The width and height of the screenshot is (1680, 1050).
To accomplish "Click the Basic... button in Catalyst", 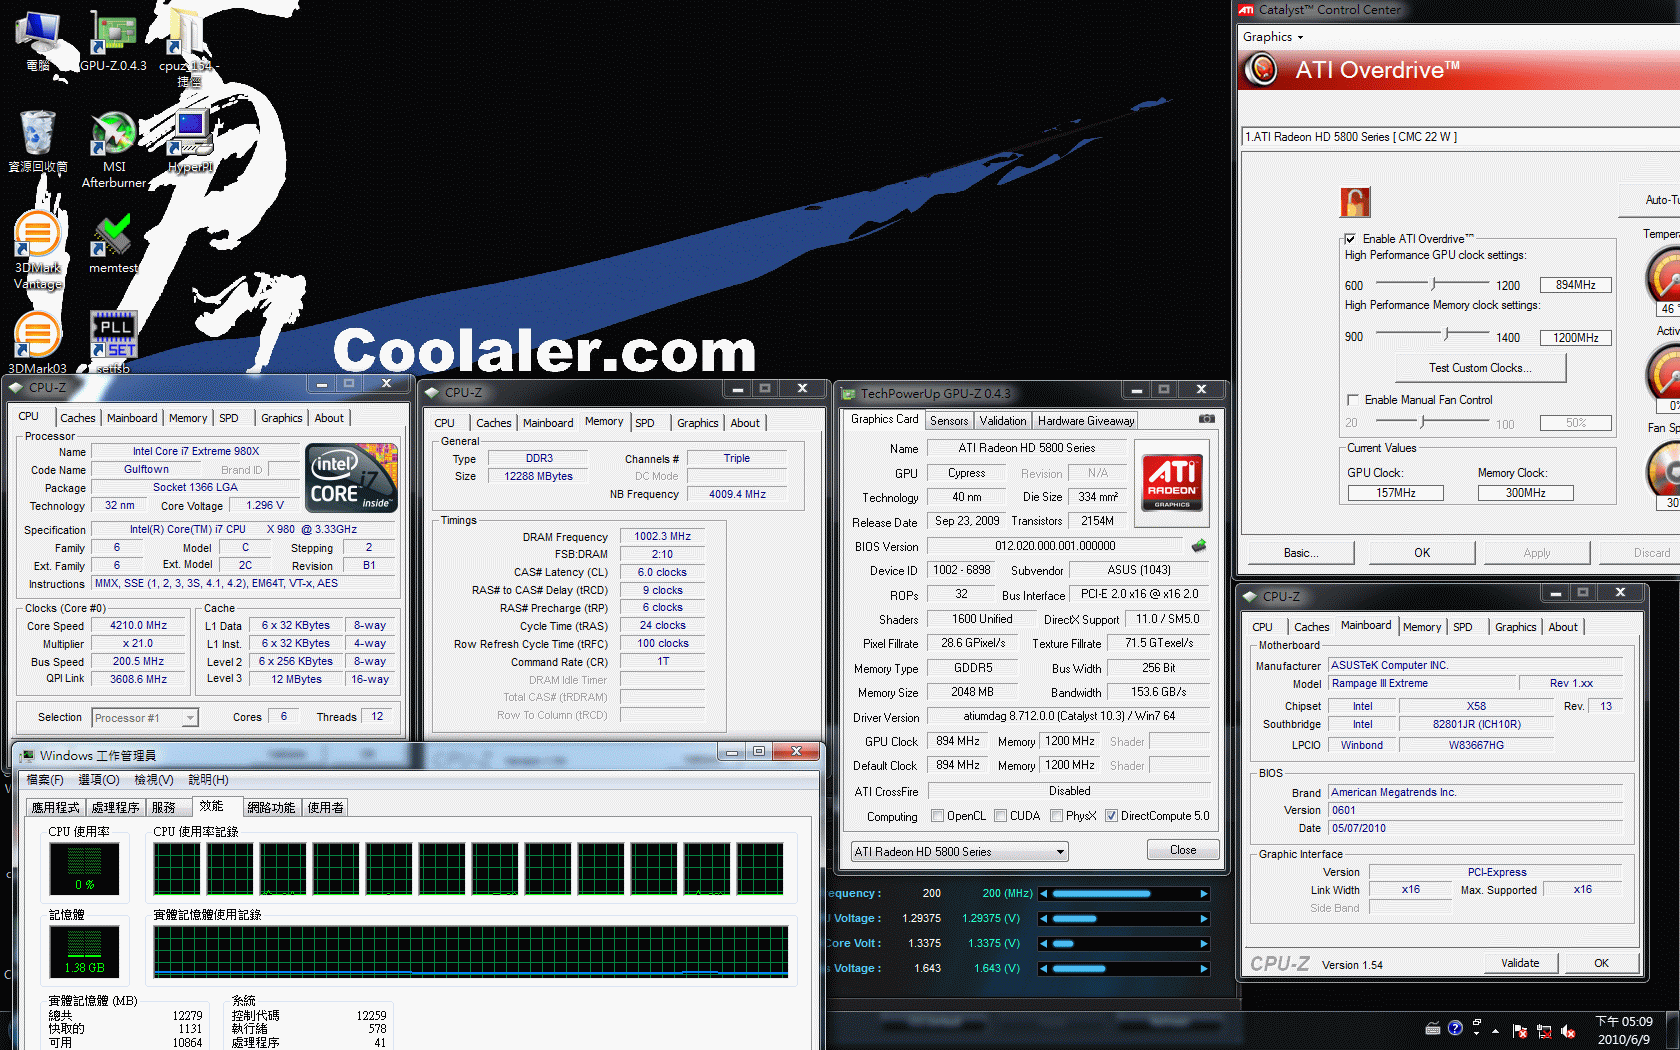I will click(x=1300, y=553).
